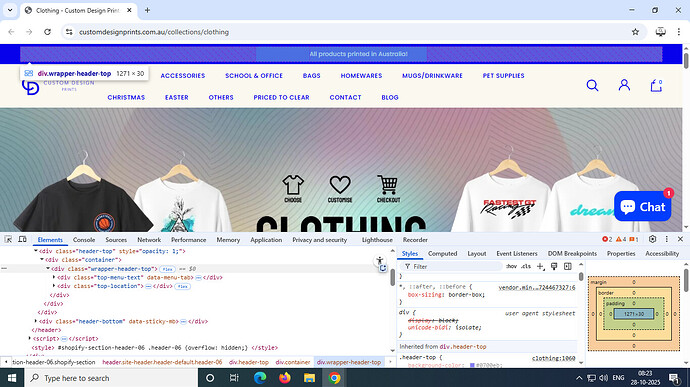Expand the script element node
The image size is (690, 387).
[30, 339]
